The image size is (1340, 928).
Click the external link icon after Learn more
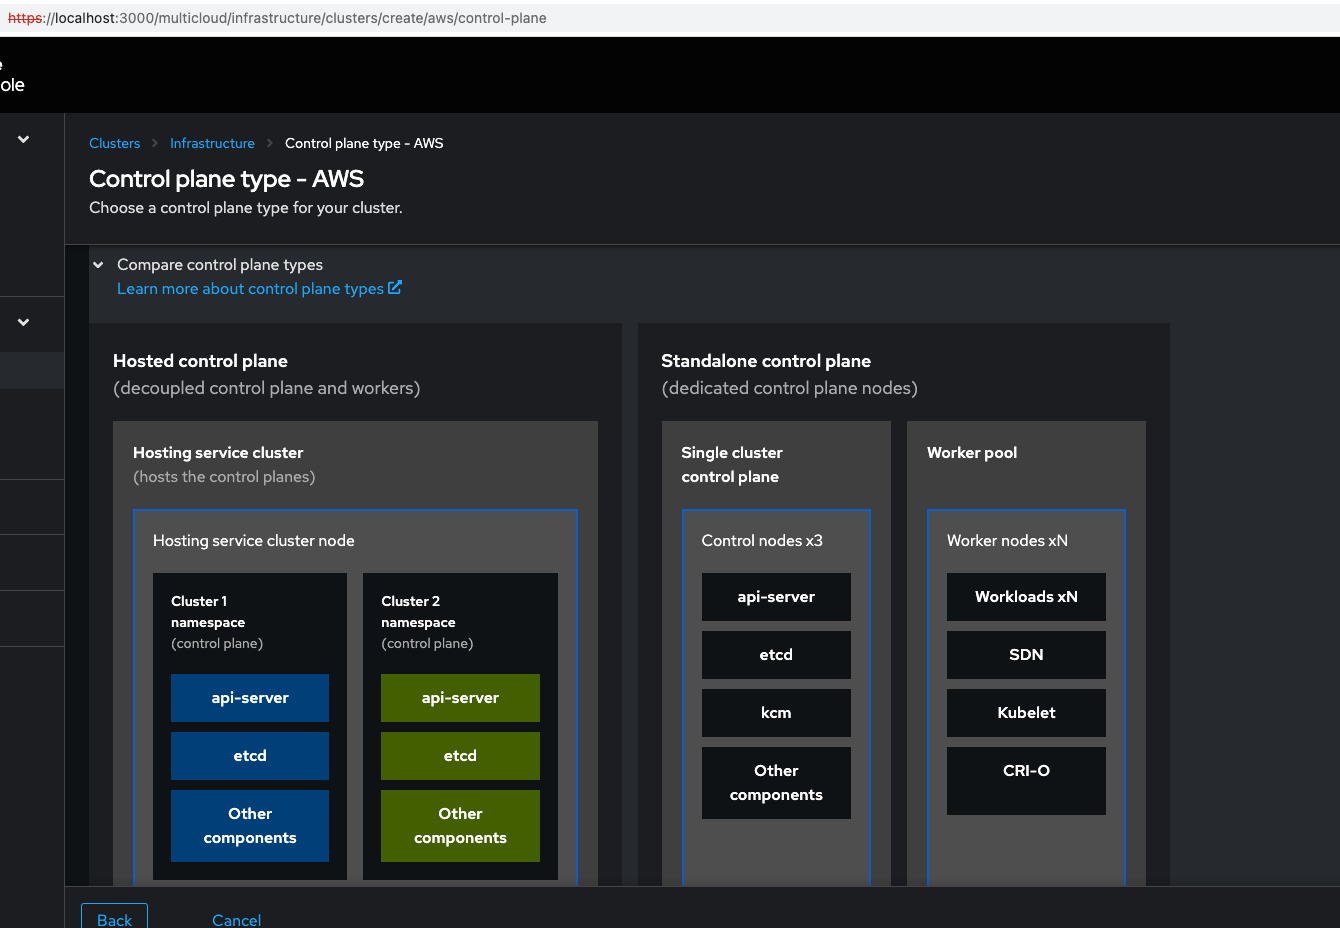395,288
